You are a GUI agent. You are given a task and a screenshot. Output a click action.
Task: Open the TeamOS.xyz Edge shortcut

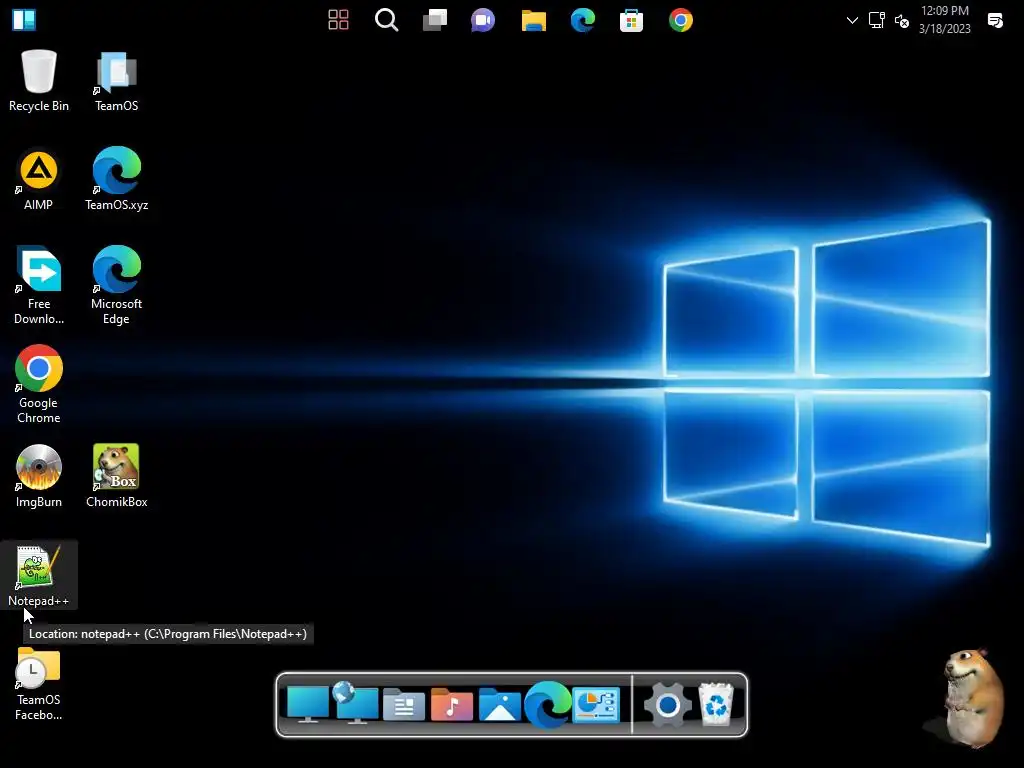click(116, 180)
